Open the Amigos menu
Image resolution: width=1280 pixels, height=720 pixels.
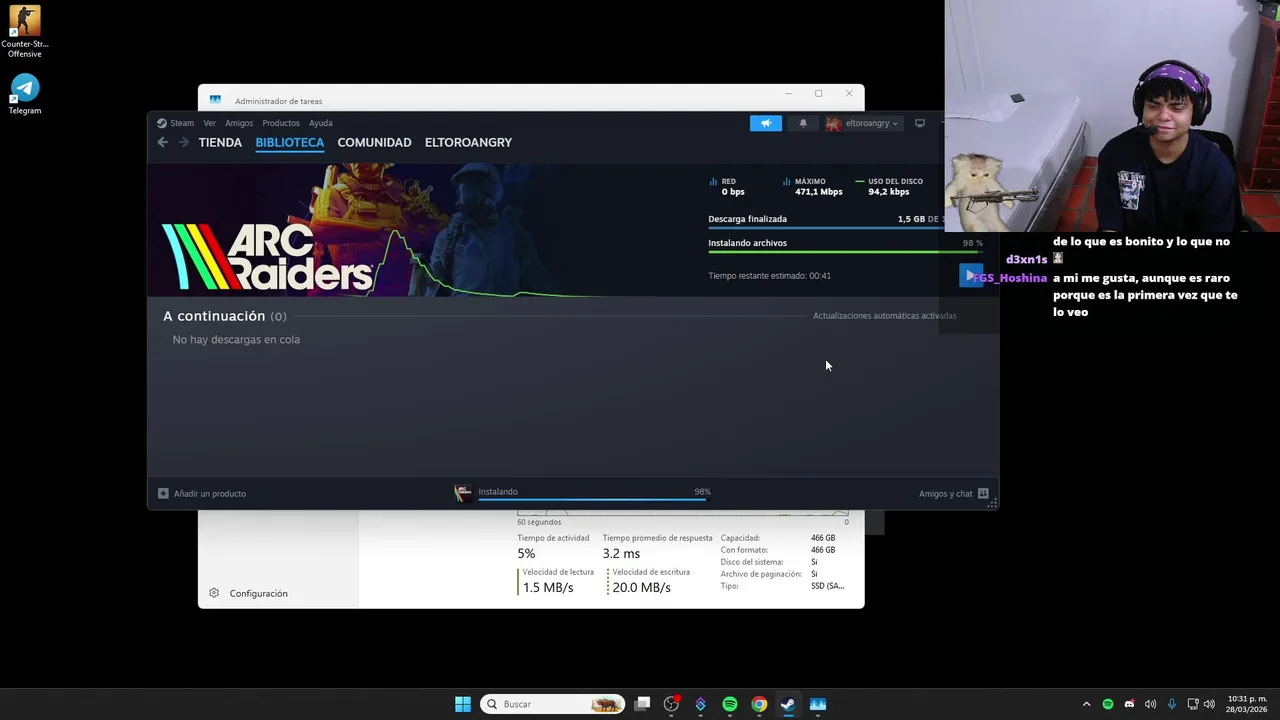click(x=239, y=123)
